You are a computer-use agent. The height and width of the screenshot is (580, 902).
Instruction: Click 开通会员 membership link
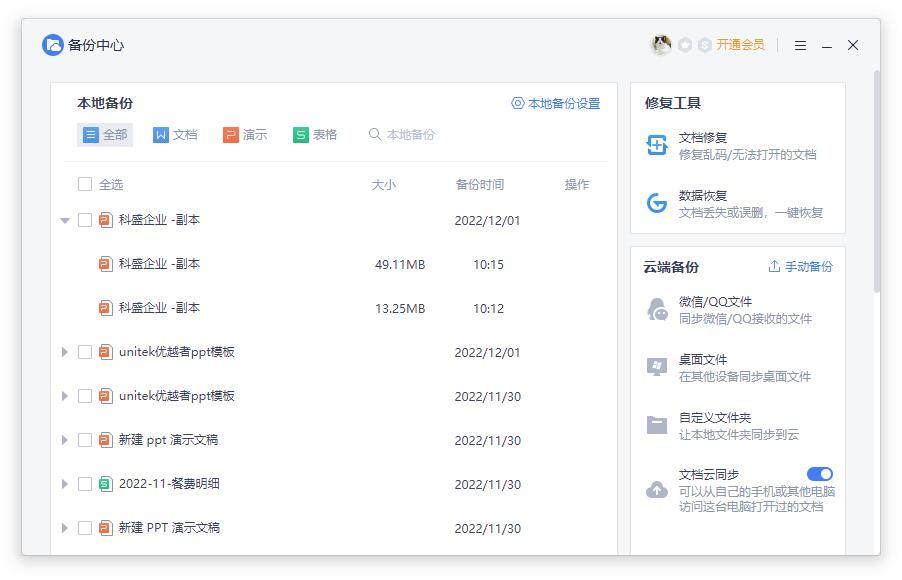click(740, 45)
